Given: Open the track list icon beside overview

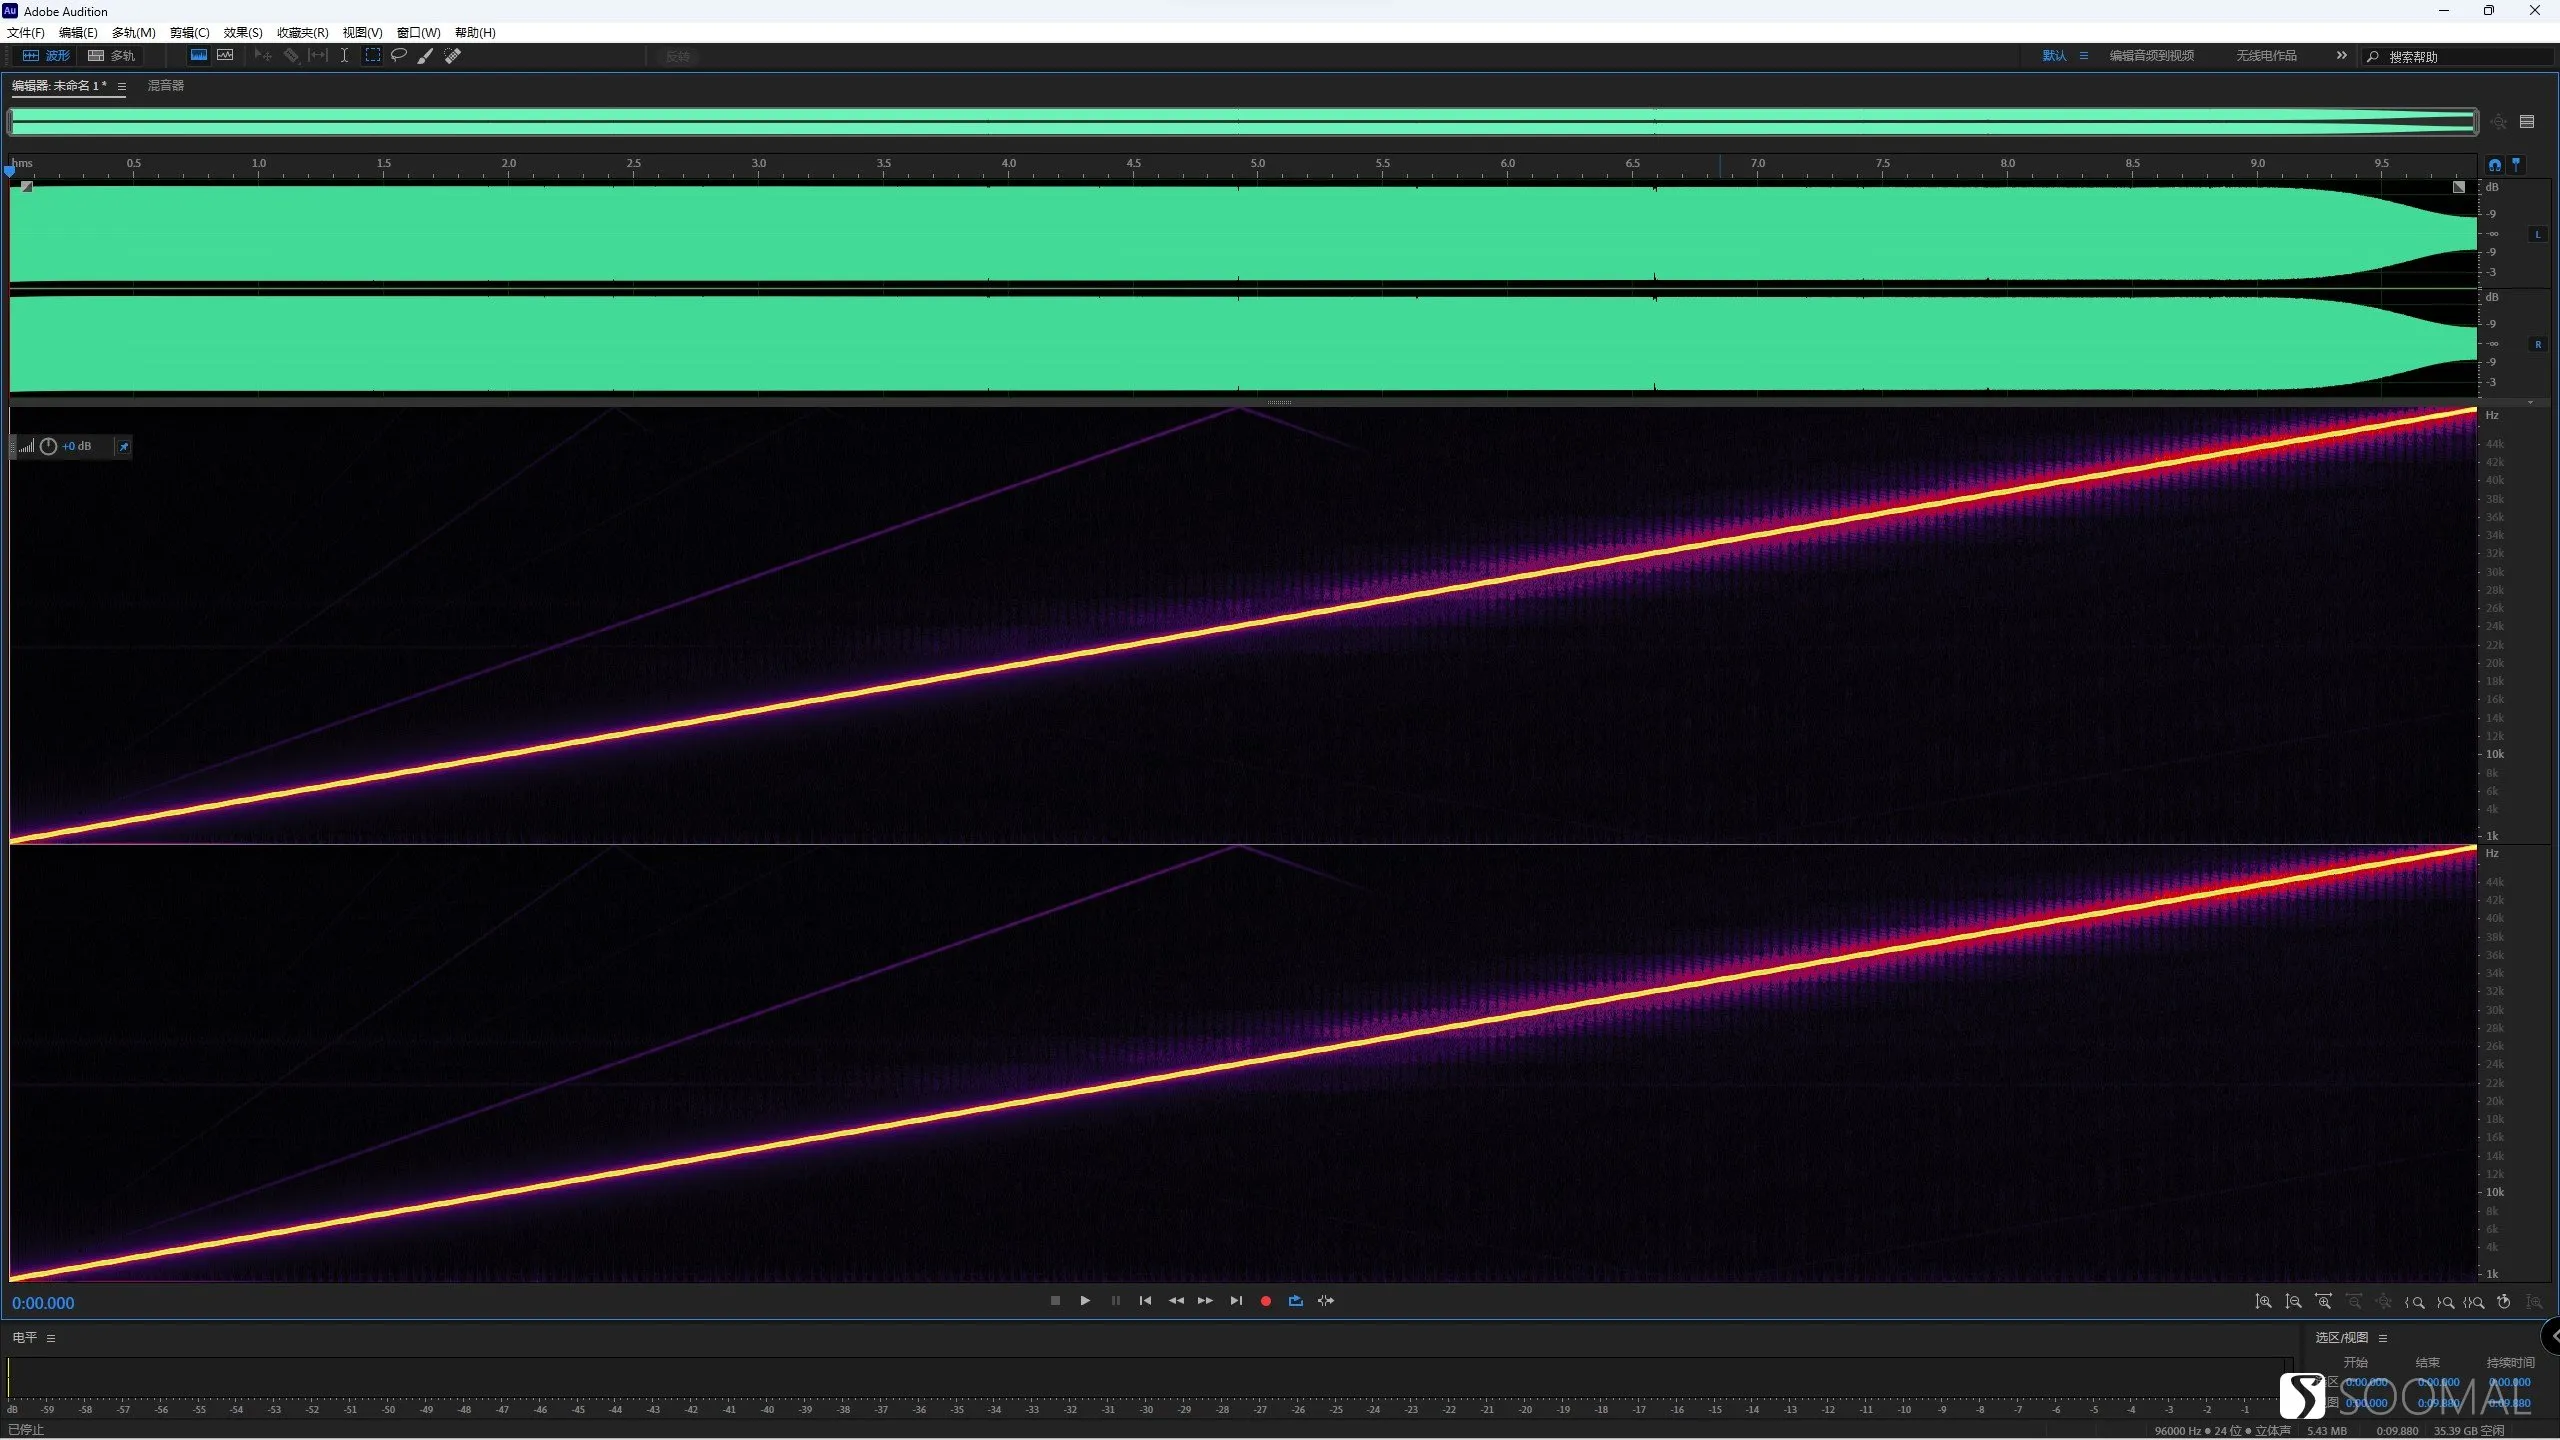Looking at the screenshot, I should (2527, 122).
